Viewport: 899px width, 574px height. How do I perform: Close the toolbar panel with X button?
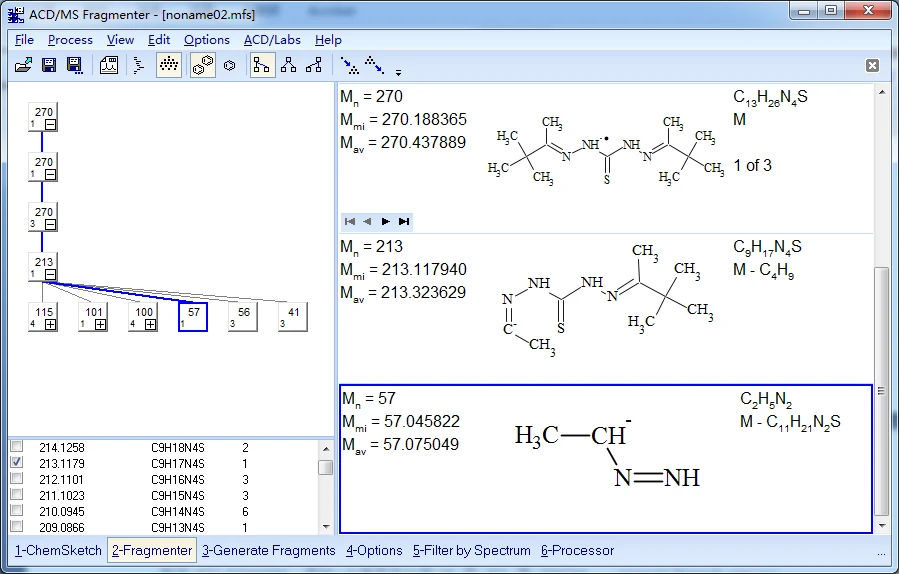tap(872, 65)
